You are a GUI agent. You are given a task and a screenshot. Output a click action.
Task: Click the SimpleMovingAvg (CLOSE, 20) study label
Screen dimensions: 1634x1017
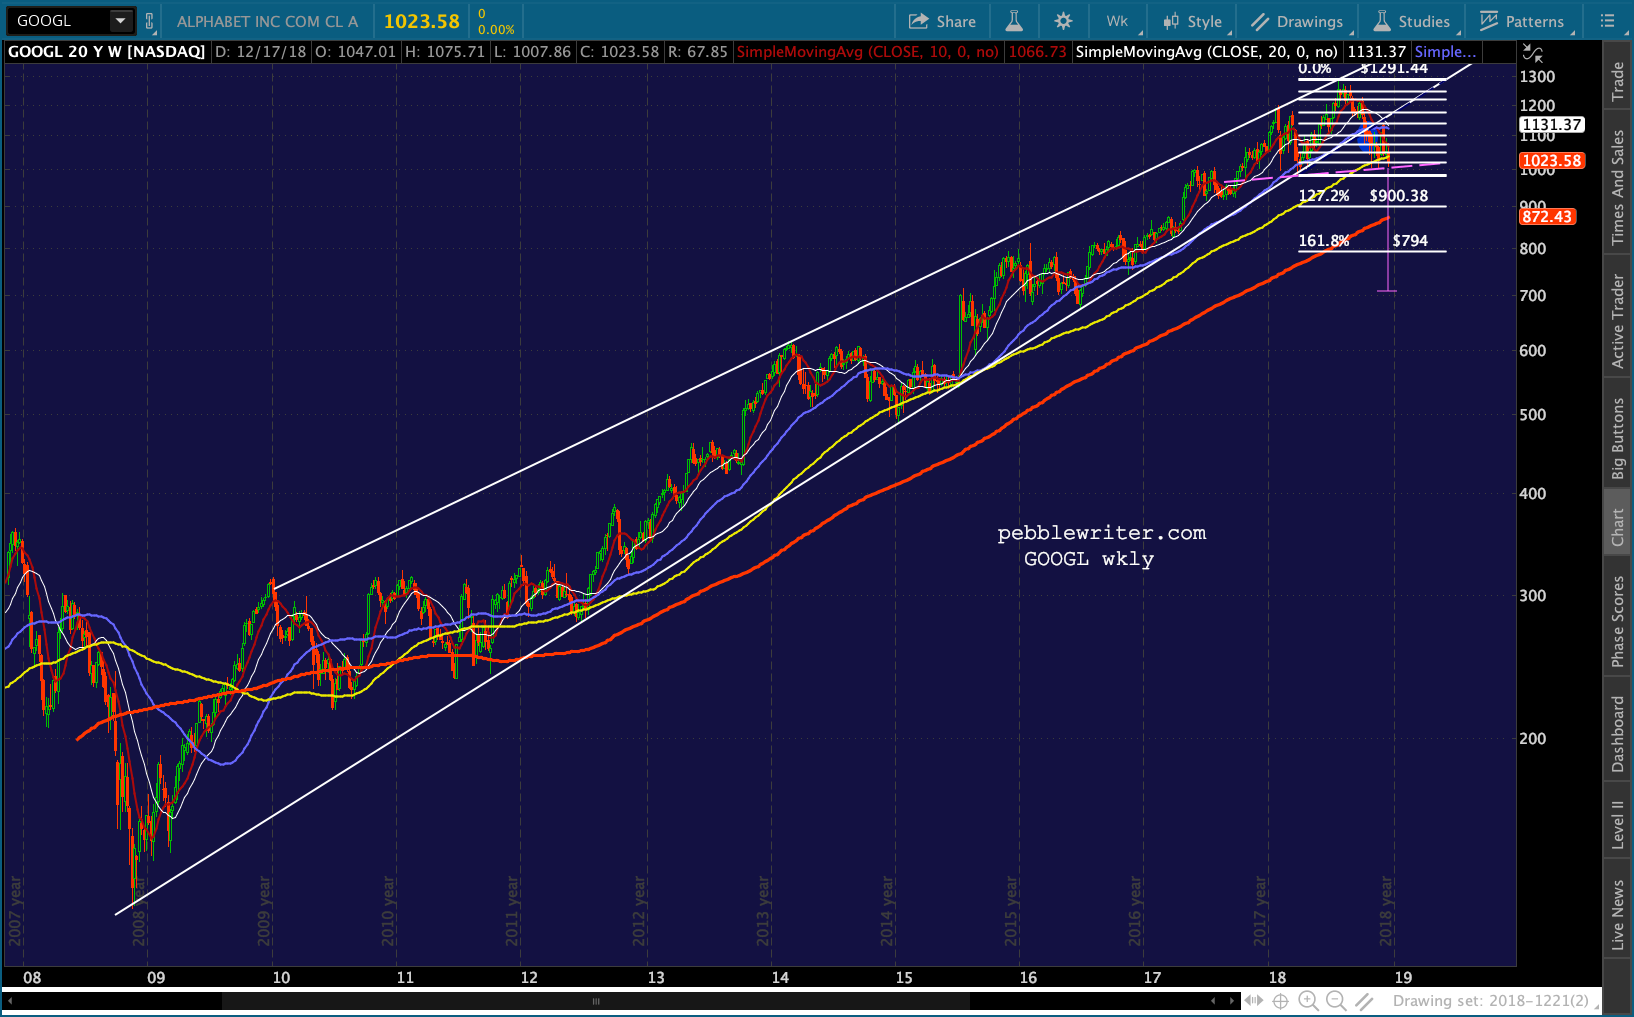[1206, 52]
